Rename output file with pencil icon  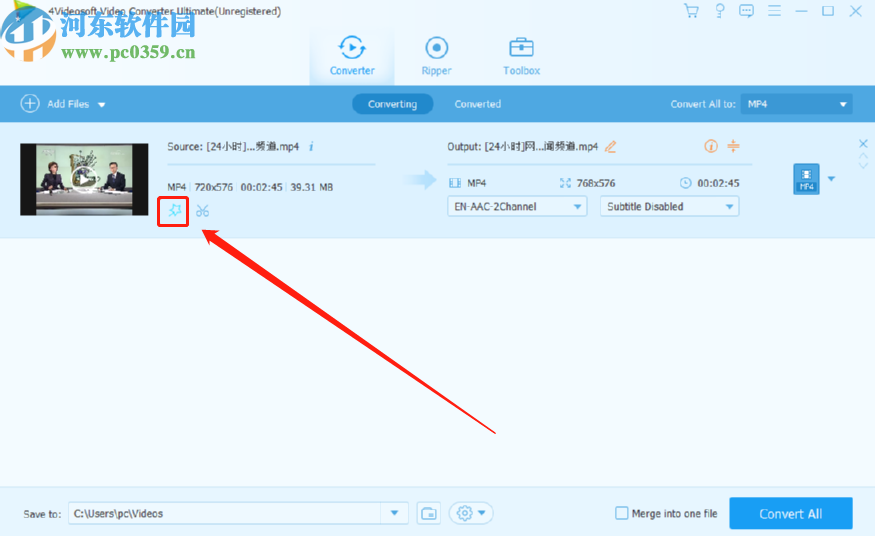pyautogui.click(x=610, y=147)
